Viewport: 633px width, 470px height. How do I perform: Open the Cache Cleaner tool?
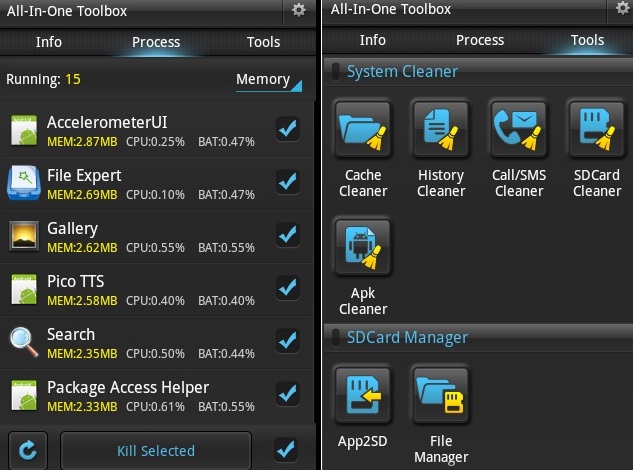point(363,129)
